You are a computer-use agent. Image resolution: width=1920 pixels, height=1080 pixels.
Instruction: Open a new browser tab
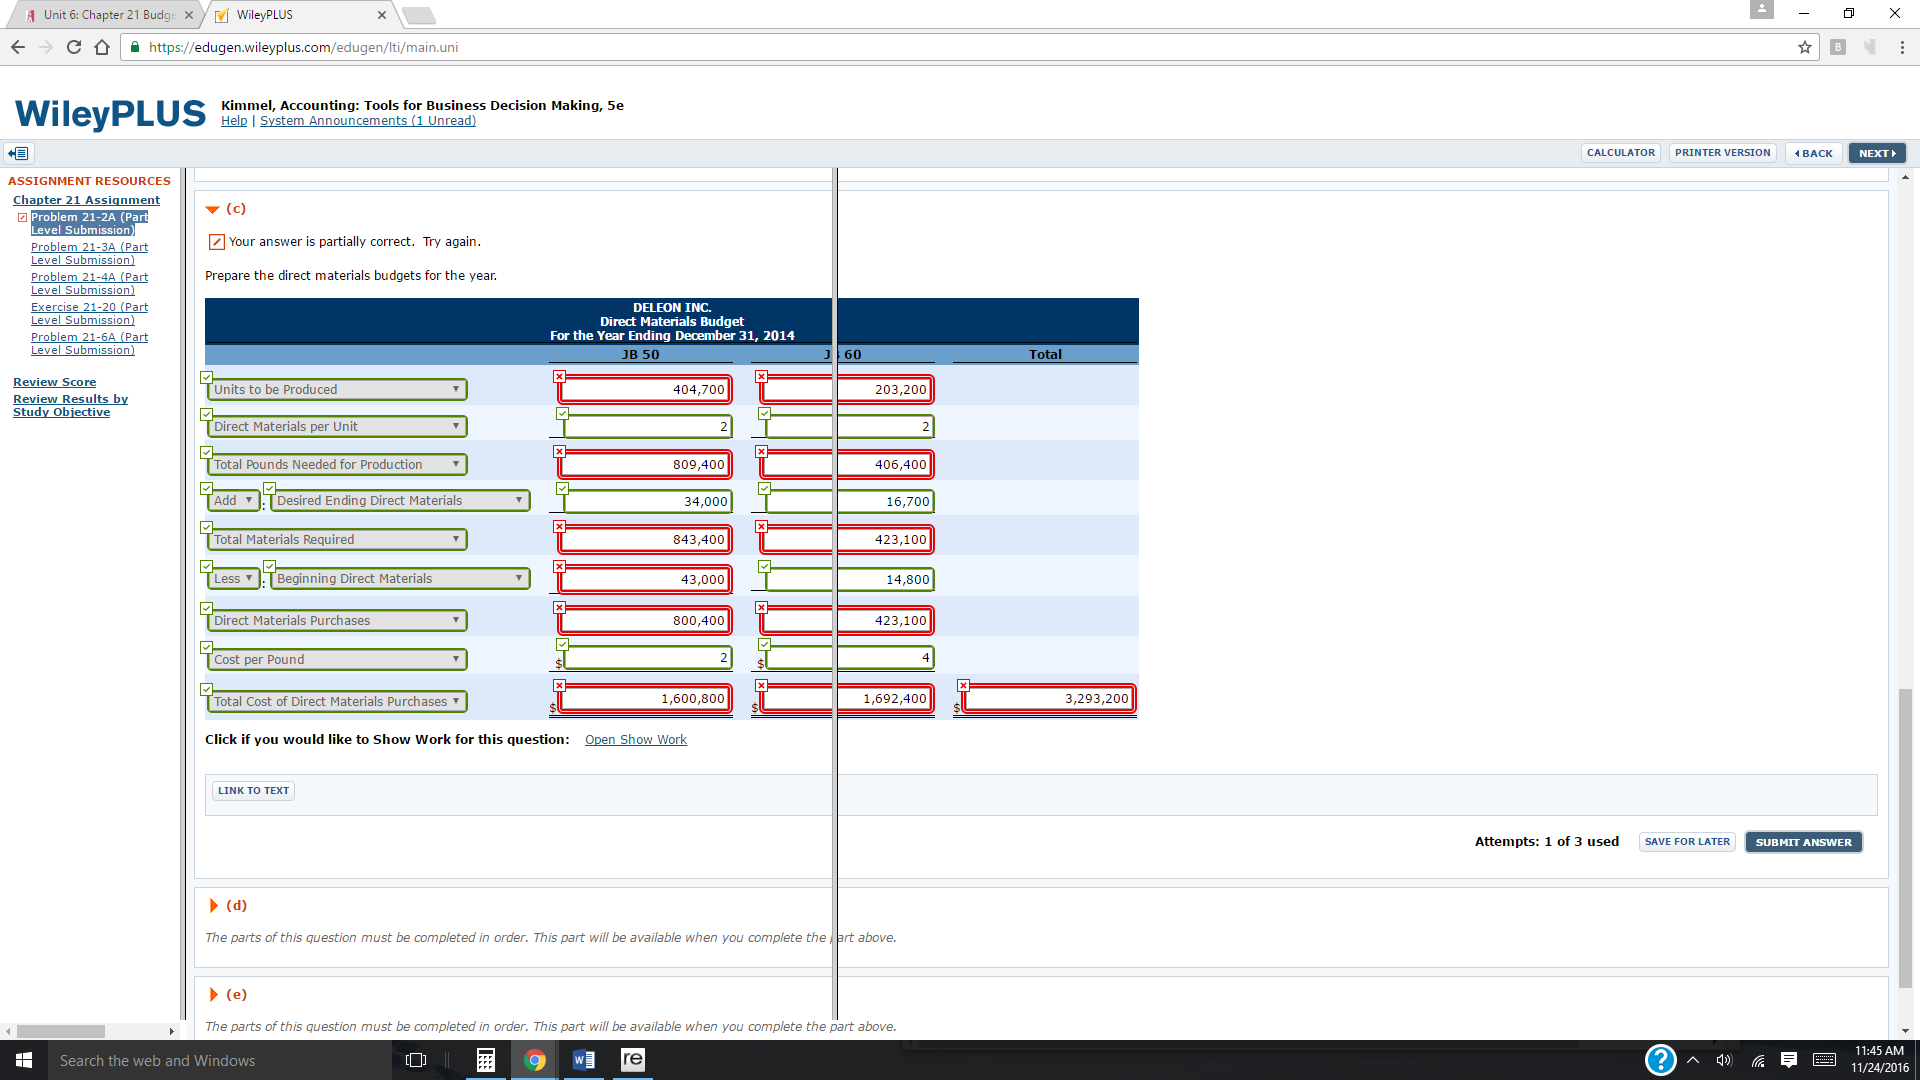[418, 15]
